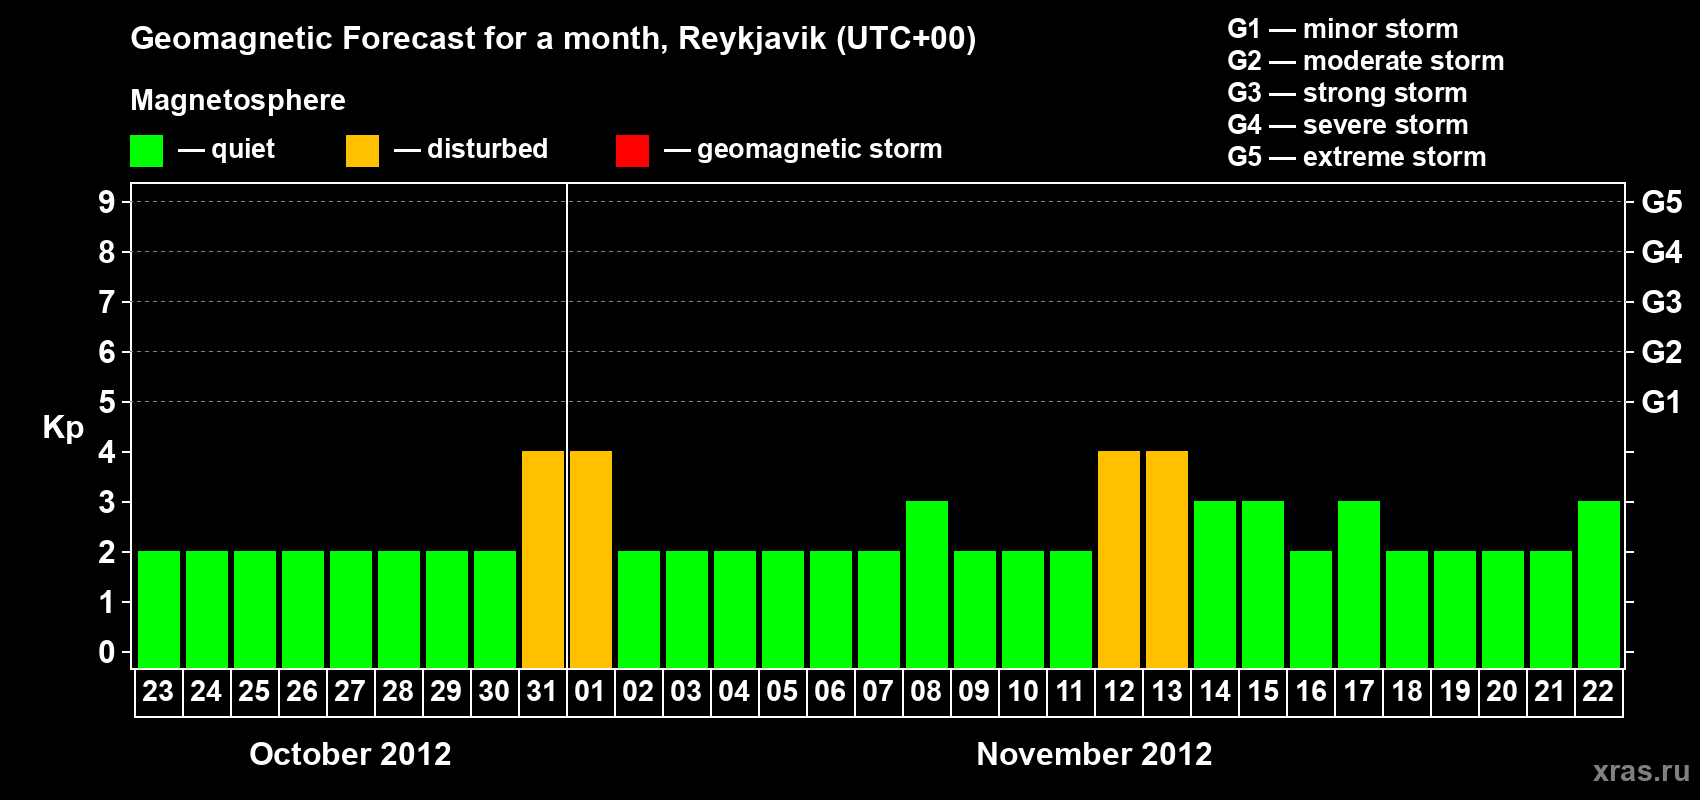Click the Kp value 0 tick label
1700x800 pixels.
[x=107, y=652]
